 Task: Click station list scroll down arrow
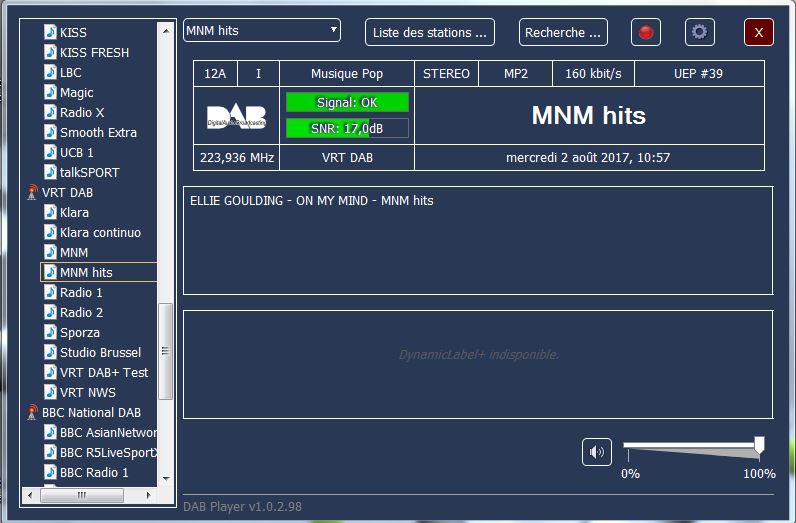[166, 479]
